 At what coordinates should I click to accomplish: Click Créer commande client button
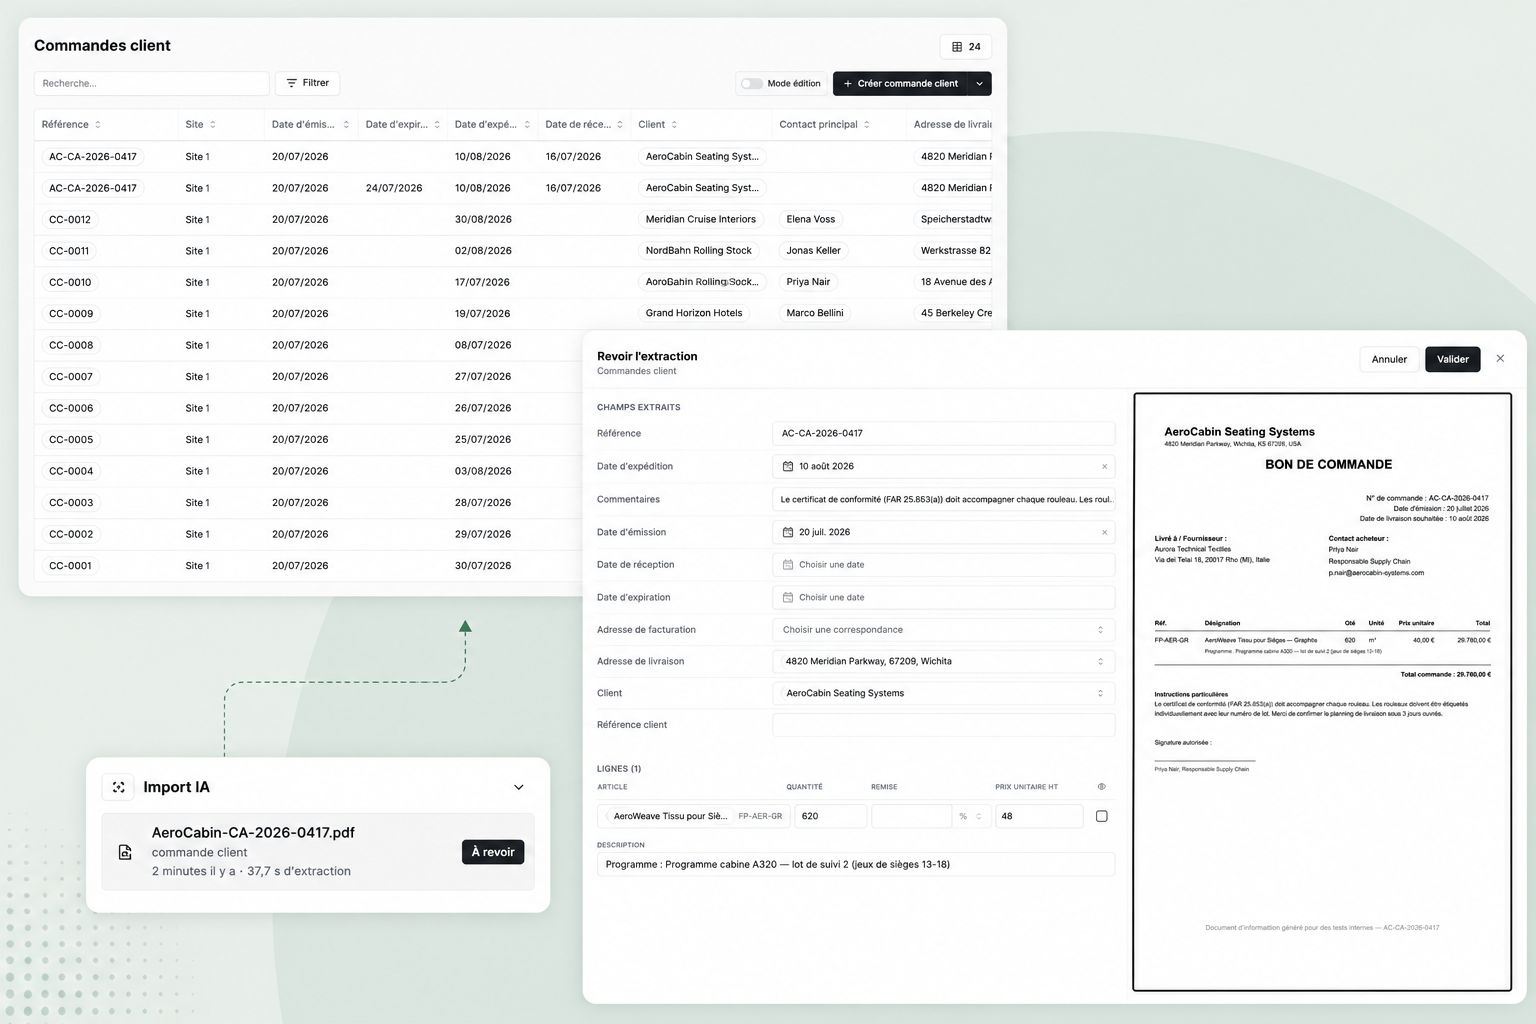(900, 84)
